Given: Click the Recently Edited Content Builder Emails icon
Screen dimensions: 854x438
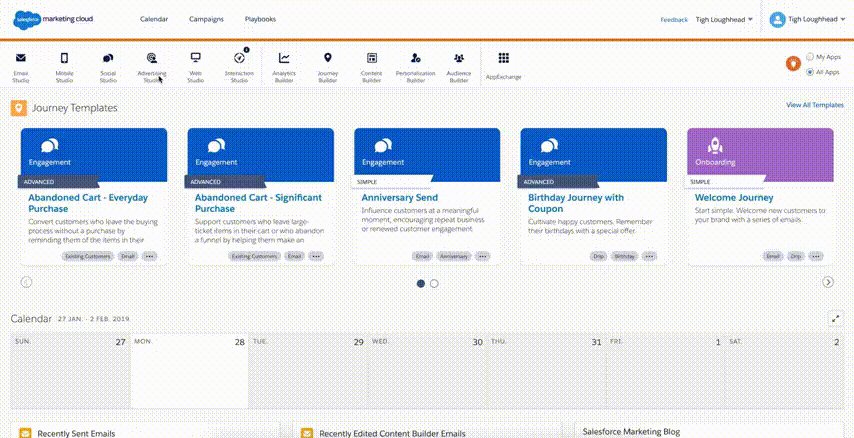Looking at the screenshot, I should point(307,434).
